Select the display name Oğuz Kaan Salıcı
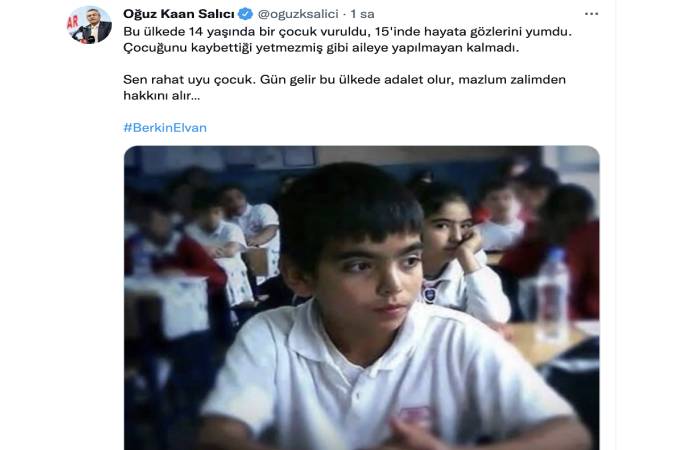This screenshot has height=450, width=690. click(179, 14)
